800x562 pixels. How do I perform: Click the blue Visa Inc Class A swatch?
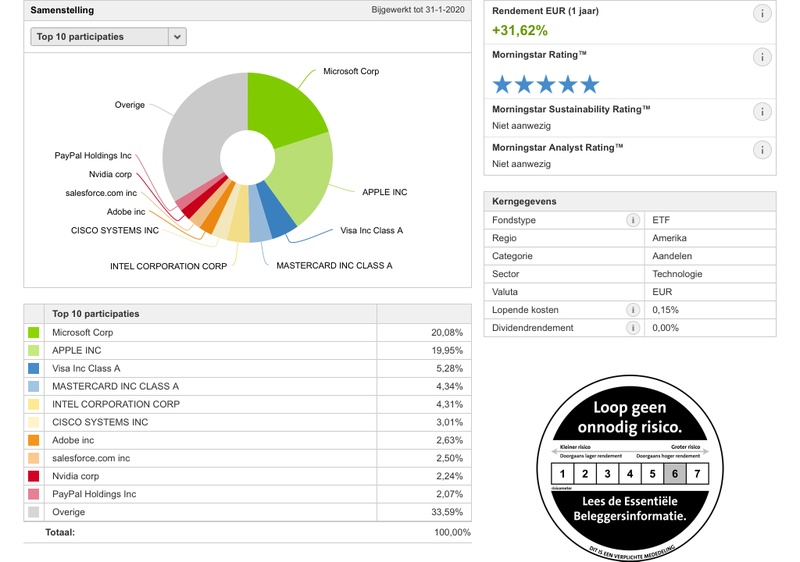point(34,368)
